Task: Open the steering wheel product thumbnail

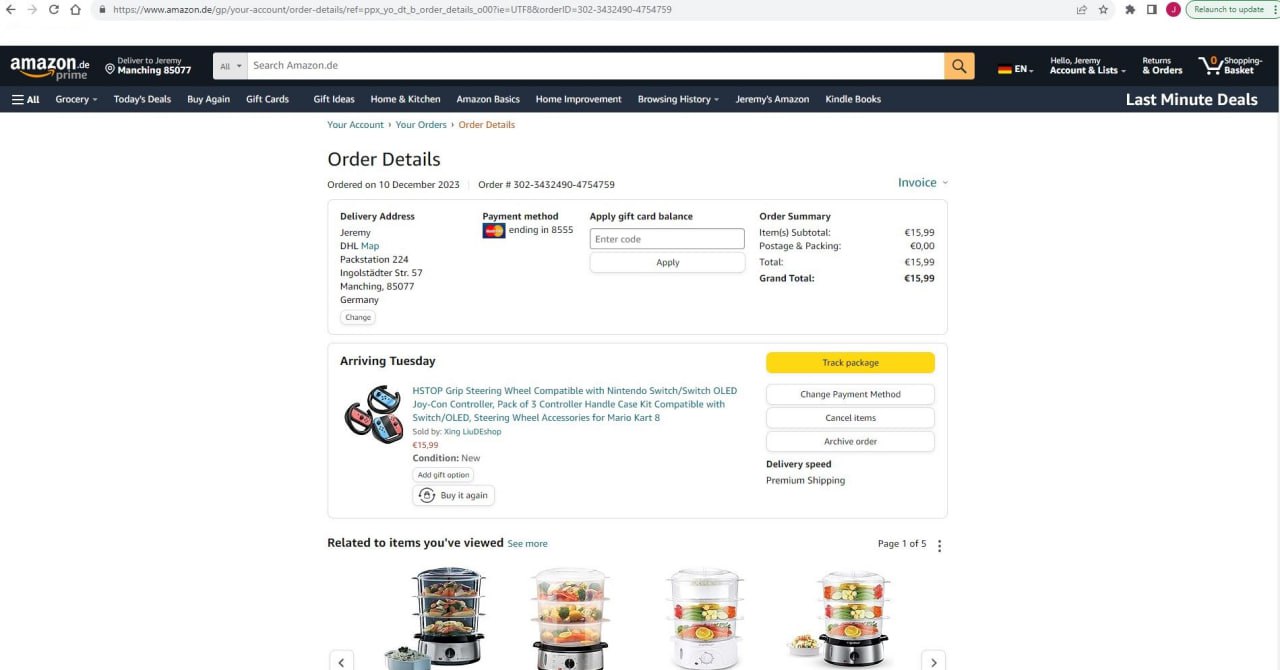Action: (372, 414)
